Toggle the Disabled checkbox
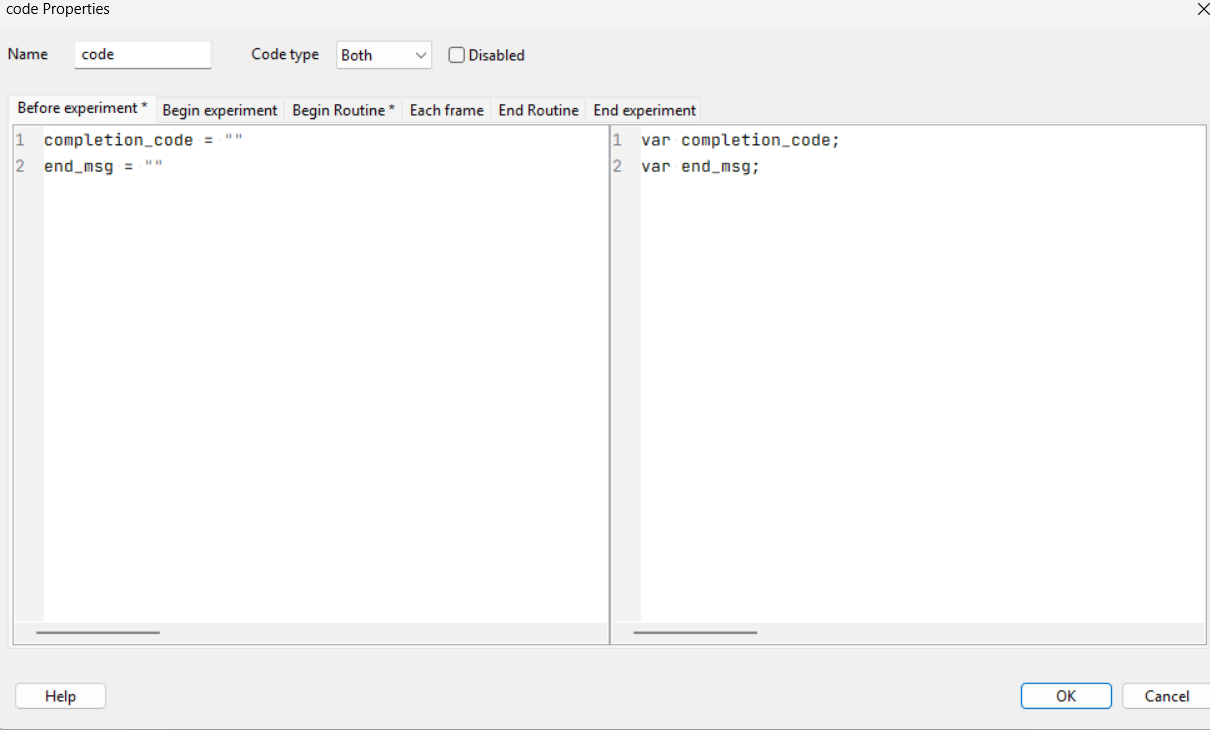 [x=457, y=55]
